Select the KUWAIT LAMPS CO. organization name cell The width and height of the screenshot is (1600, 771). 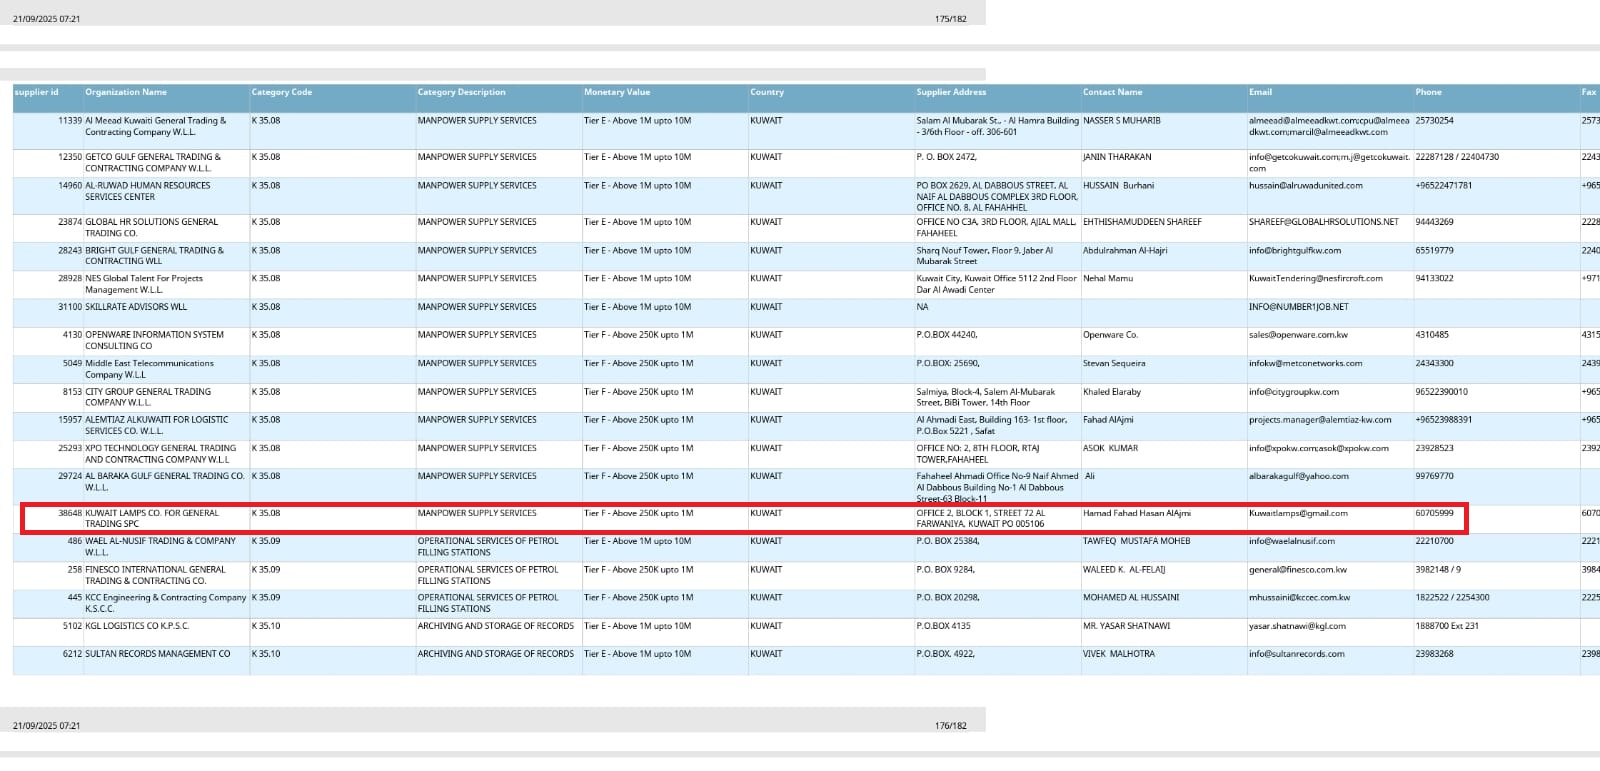[151, 518]
